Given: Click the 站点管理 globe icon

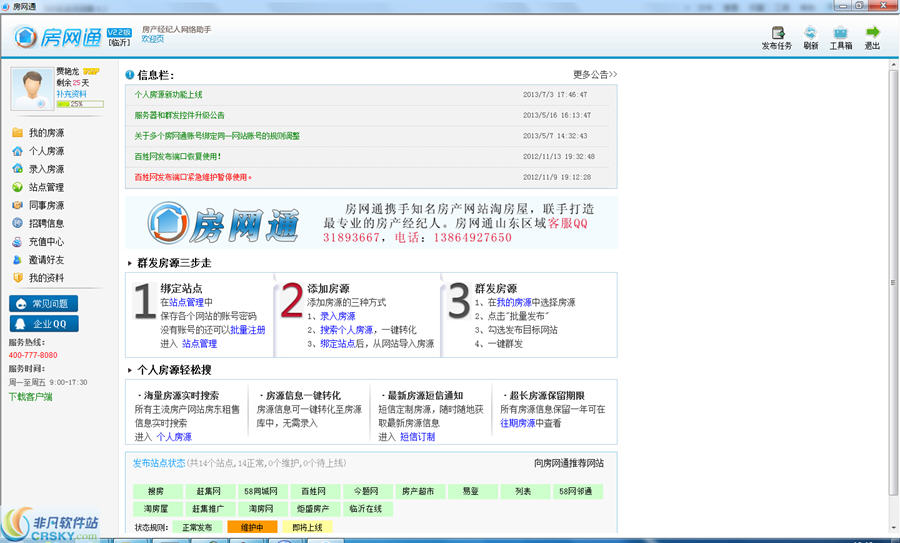Looking at the screenshot, I should coord(17,187).
